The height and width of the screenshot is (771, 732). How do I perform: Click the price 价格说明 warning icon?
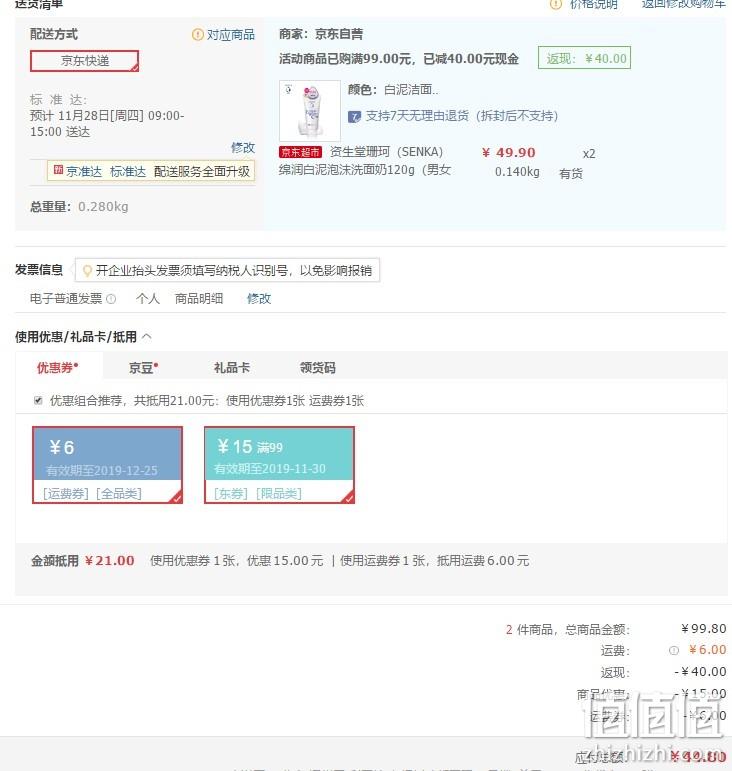coord(556,4)
